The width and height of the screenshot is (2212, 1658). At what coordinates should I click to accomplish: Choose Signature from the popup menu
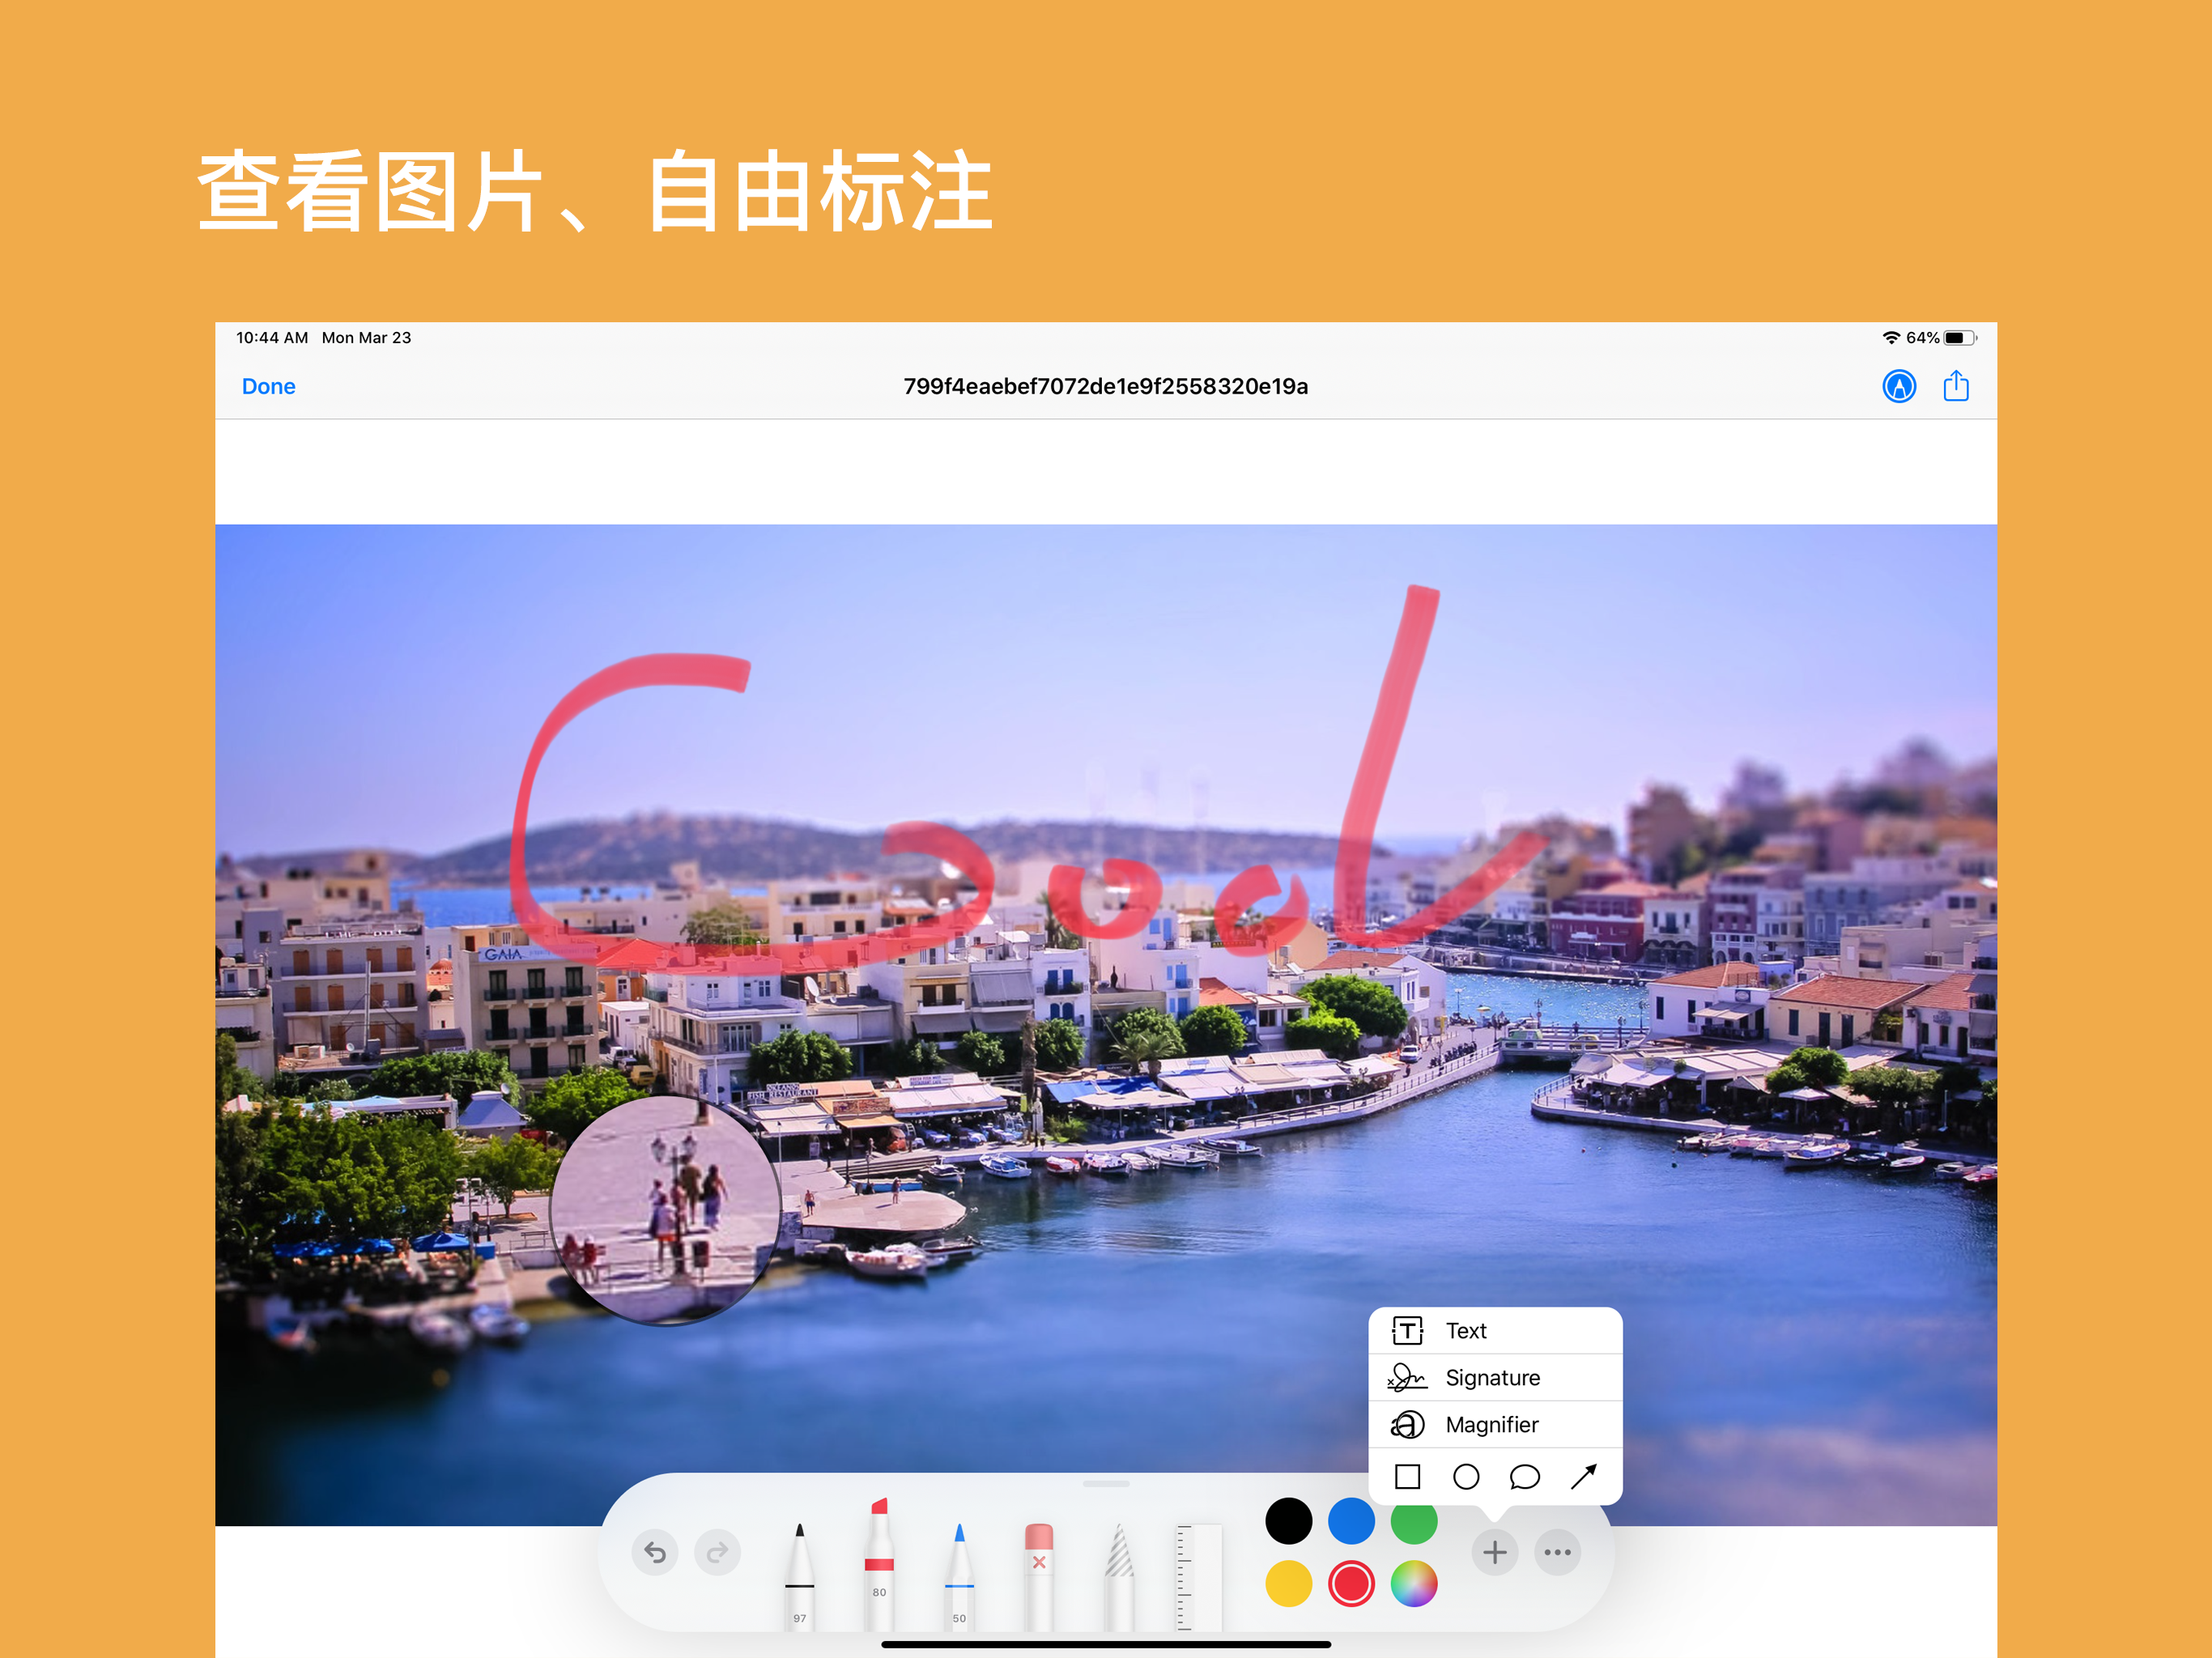click(x=1494, y=1377)
